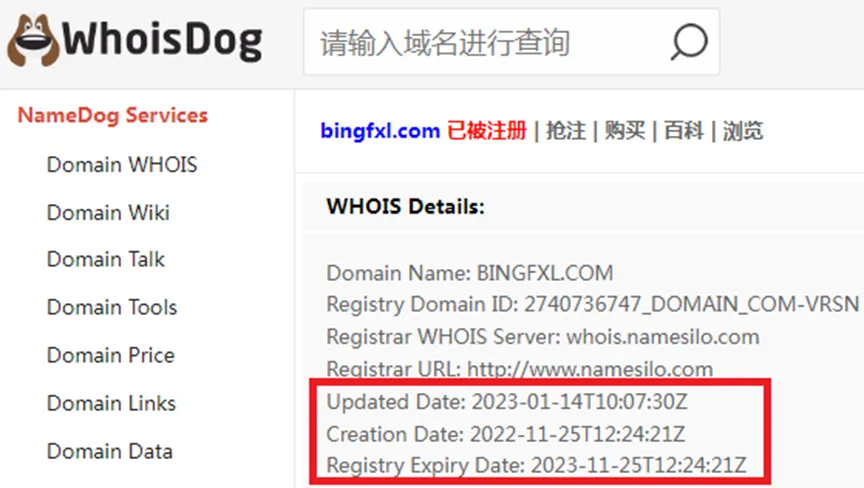The image size is (864, 488).
Task: Click the 抢注 link
Action: click(565, 131)
